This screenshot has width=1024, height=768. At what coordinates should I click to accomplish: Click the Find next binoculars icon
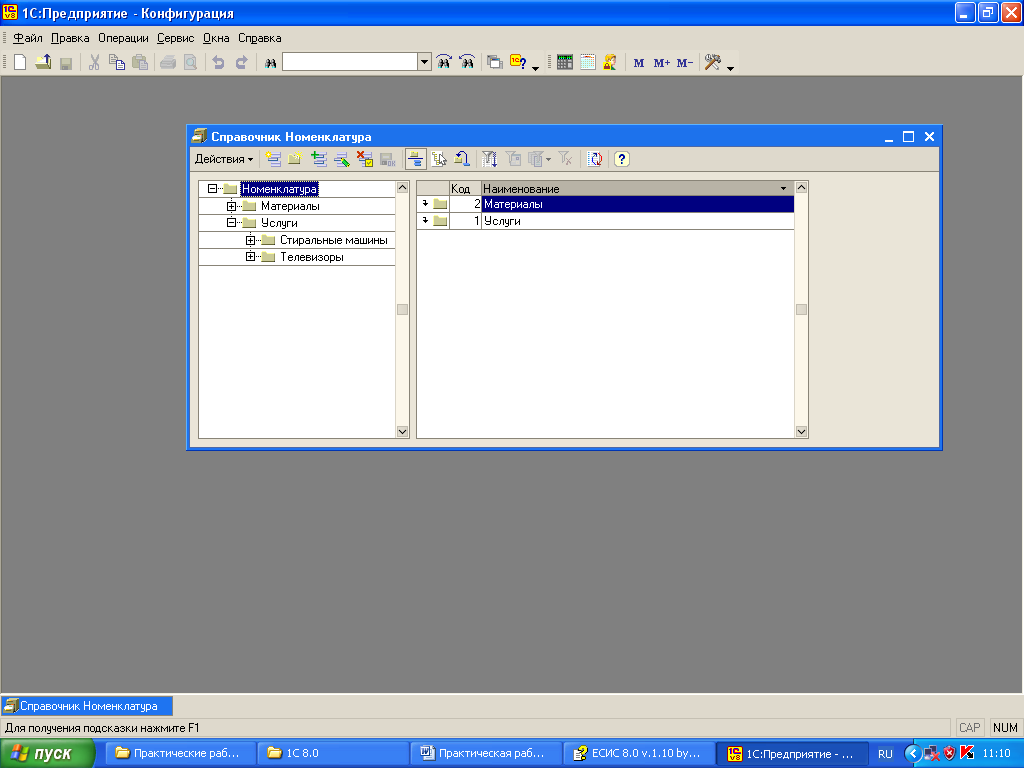(x=444, y=63)
